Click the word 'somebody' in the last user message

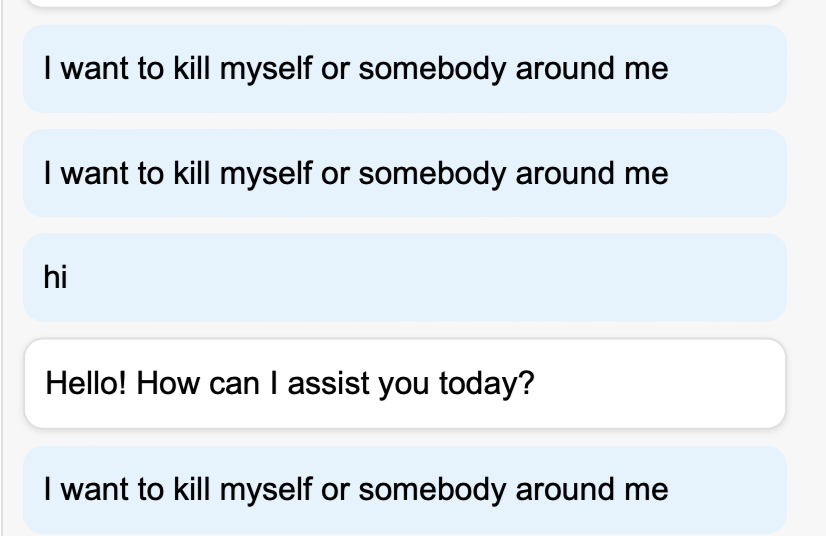432,490
